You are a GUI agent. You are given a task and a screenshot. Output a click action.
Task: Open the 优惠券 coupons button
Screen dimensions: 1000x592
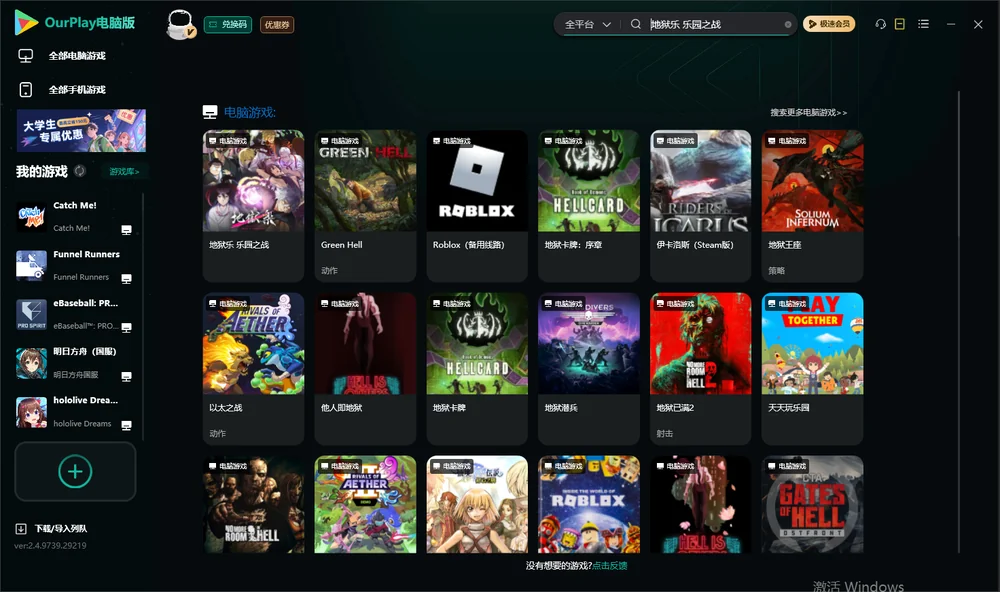(x=277, y=24)
